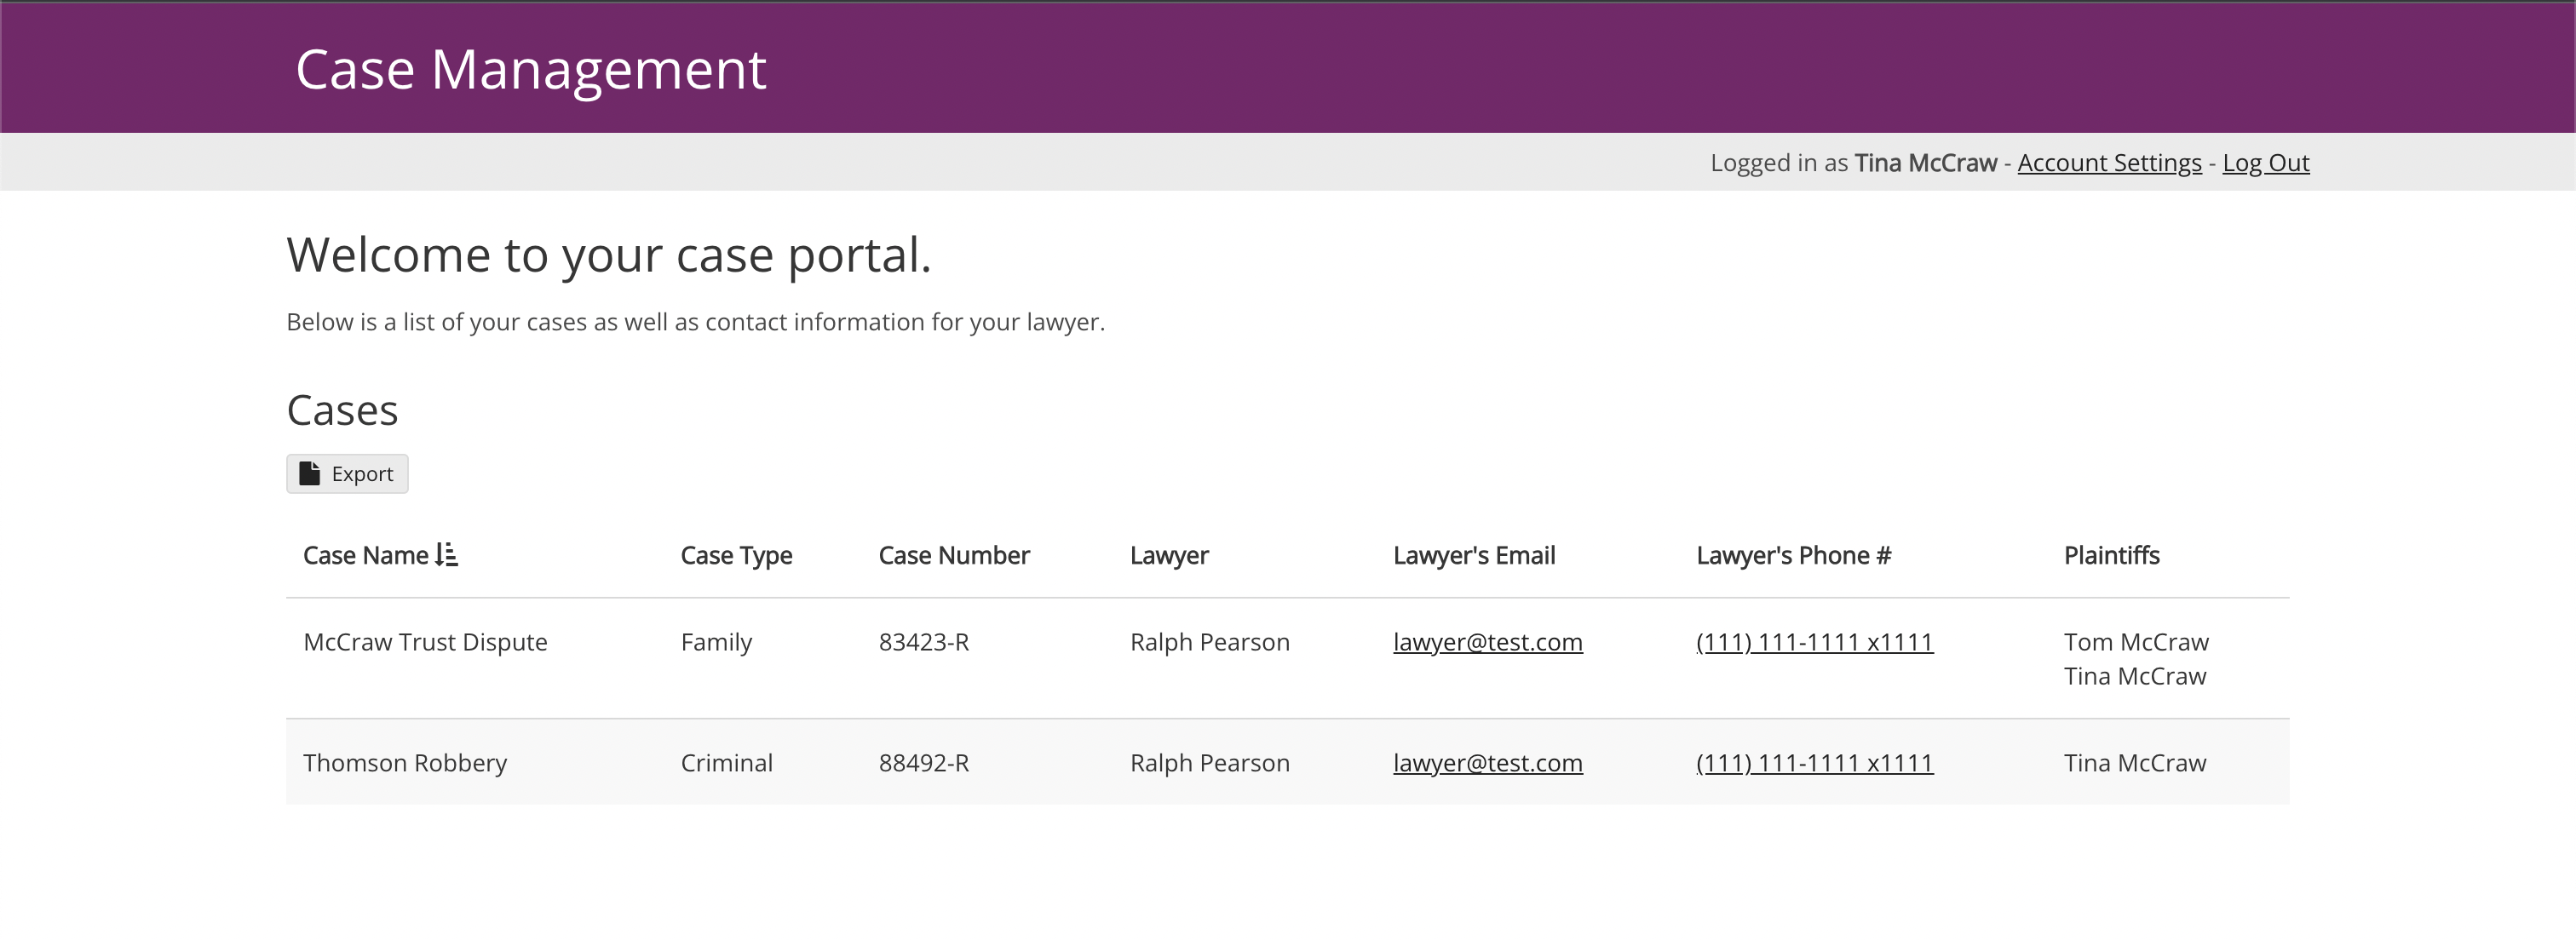Click the Case Number column header
This screenshot has height=940, width=2576.
953,555
